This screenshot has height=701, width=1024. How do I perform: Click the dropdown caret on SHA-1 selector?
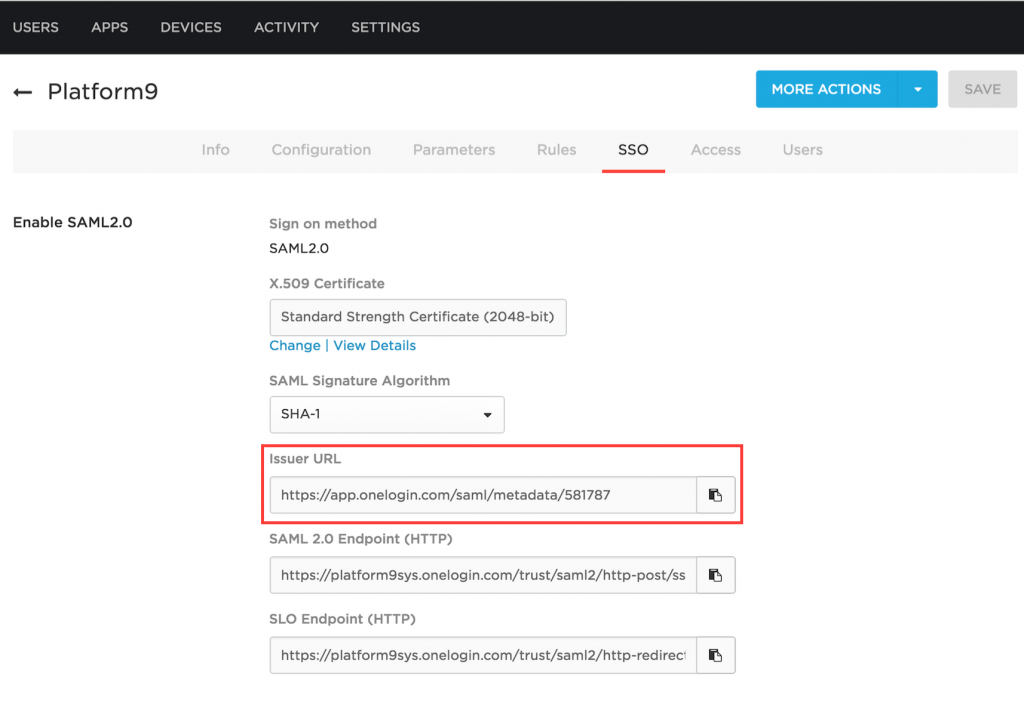click(488, 414)
